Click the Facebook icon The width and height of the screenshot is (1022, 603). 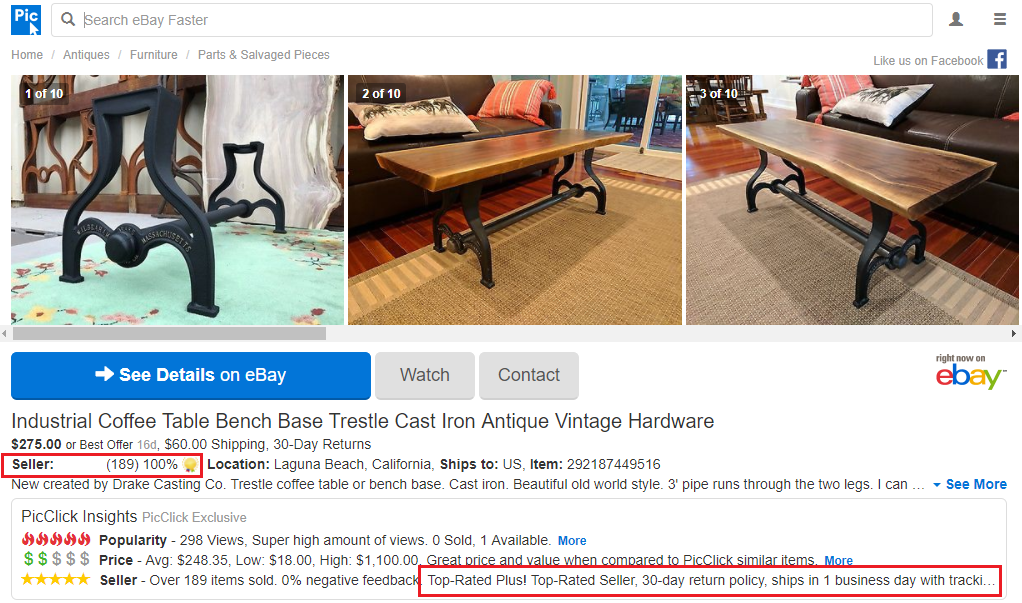point(997,59)
